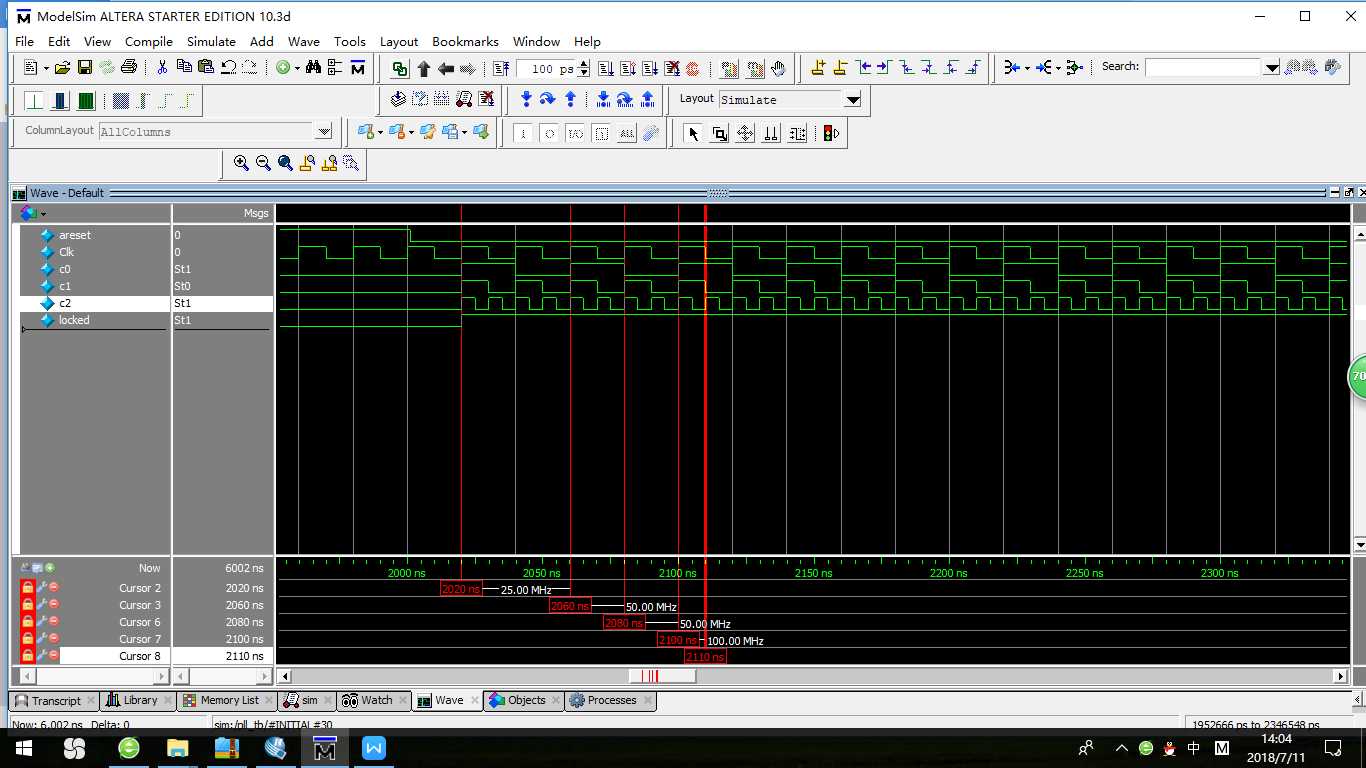This screenshot has width=1366, height=768.
Task: Save using the floppy disk icon
Action: pos(85,68)
